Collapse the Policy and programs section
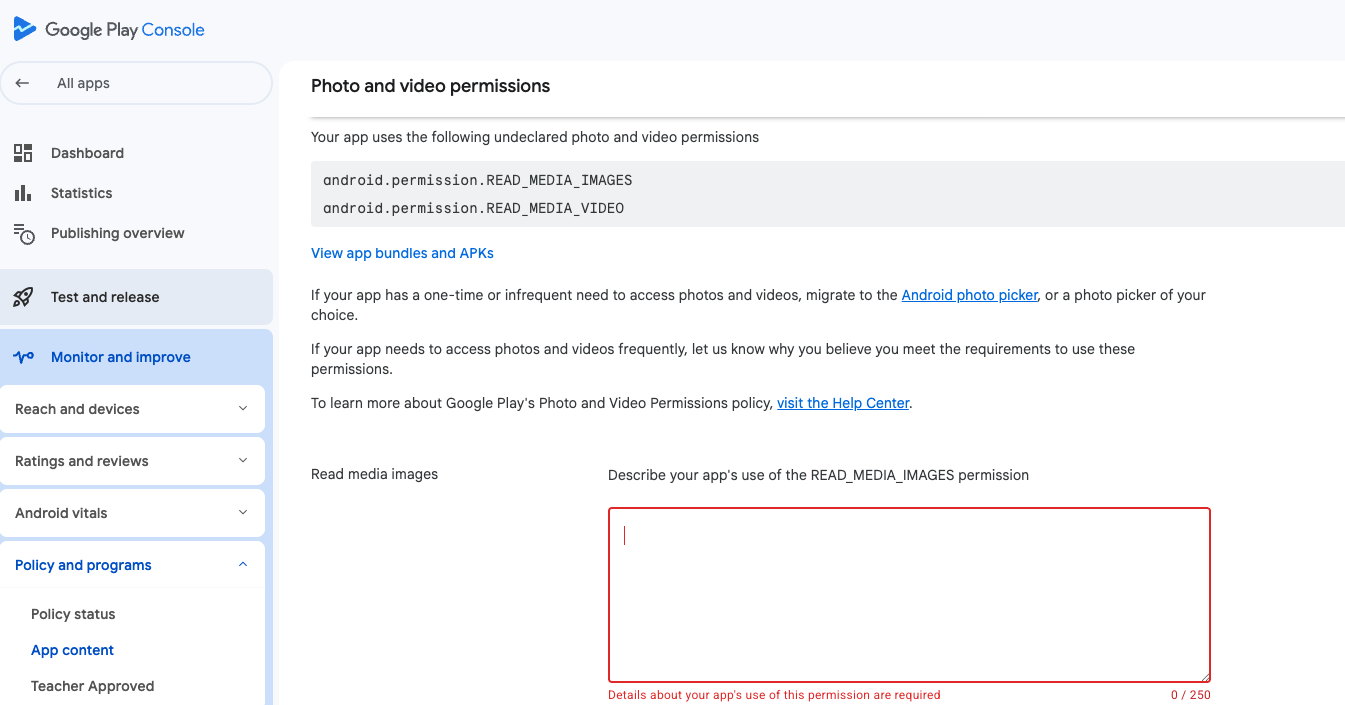This screenshot has height=705, width=1345. 242,565
